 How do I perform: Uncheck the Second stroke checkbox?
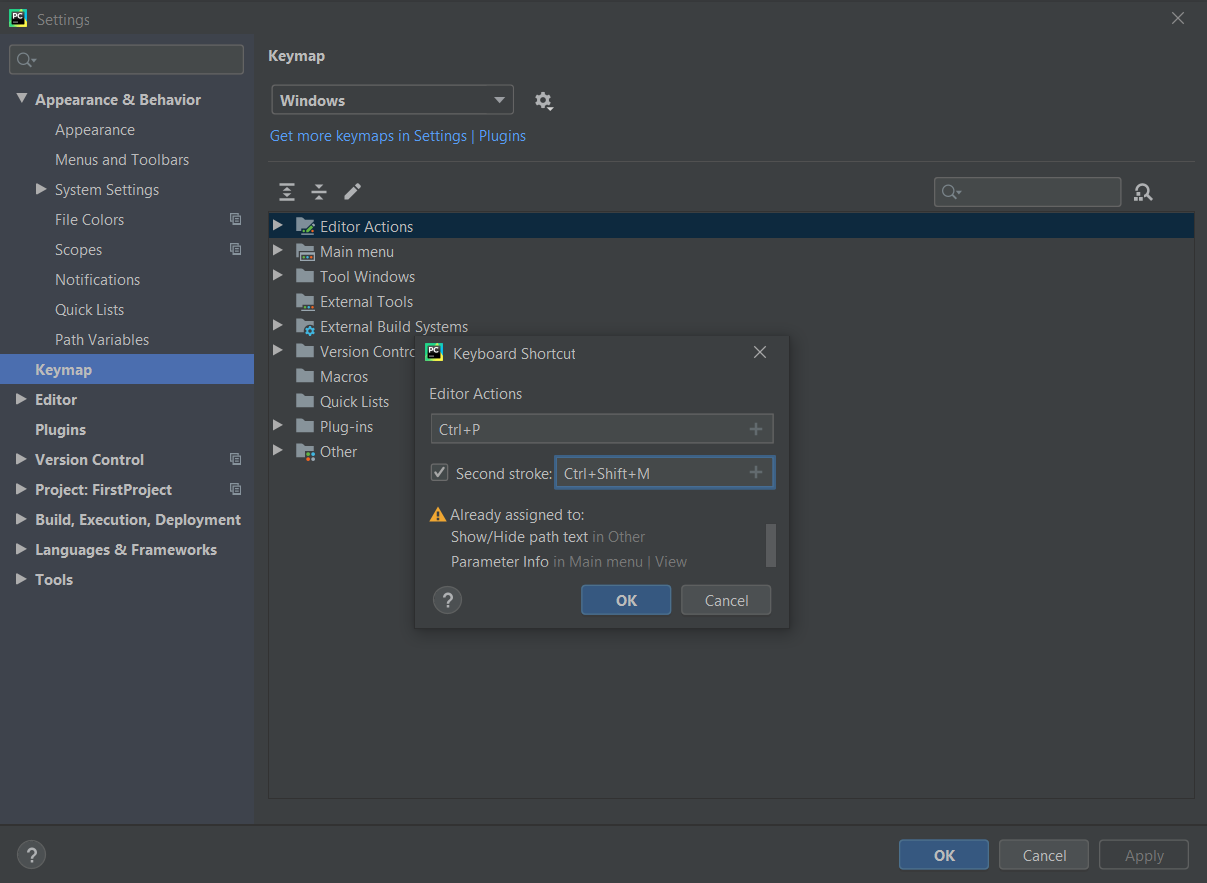[x=439, y=472]
